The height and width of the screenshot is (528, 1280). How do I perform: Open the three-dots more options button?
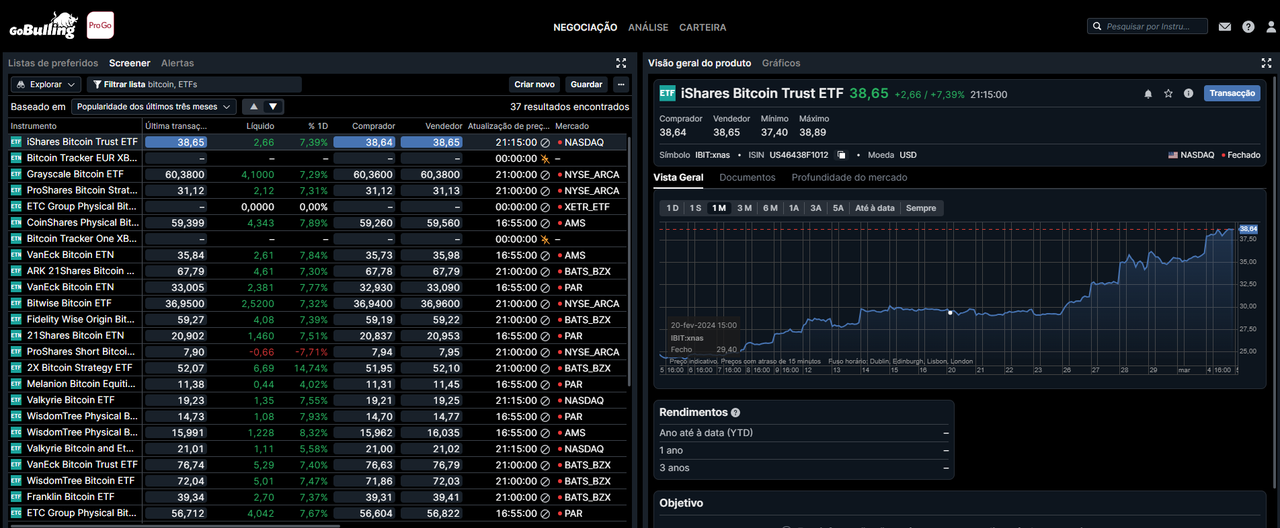[621, 85]
